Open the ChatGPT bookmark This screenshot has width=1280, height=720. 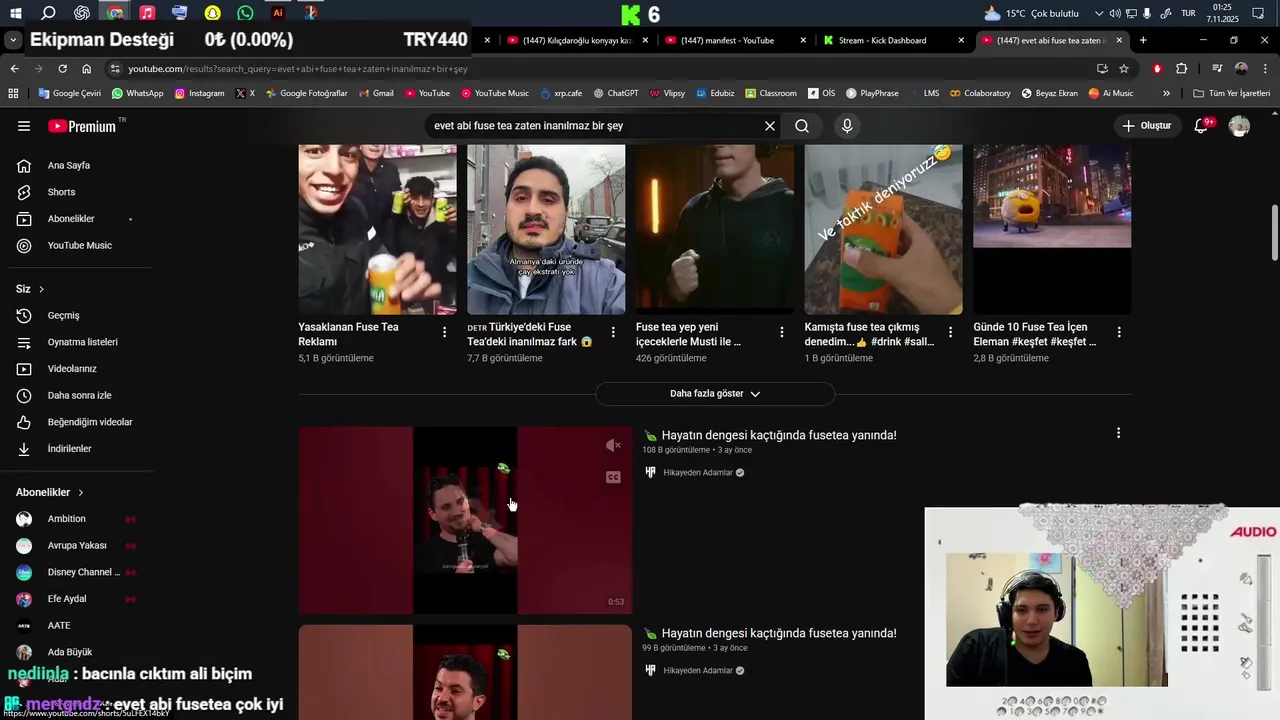click(x=615, y=93)
